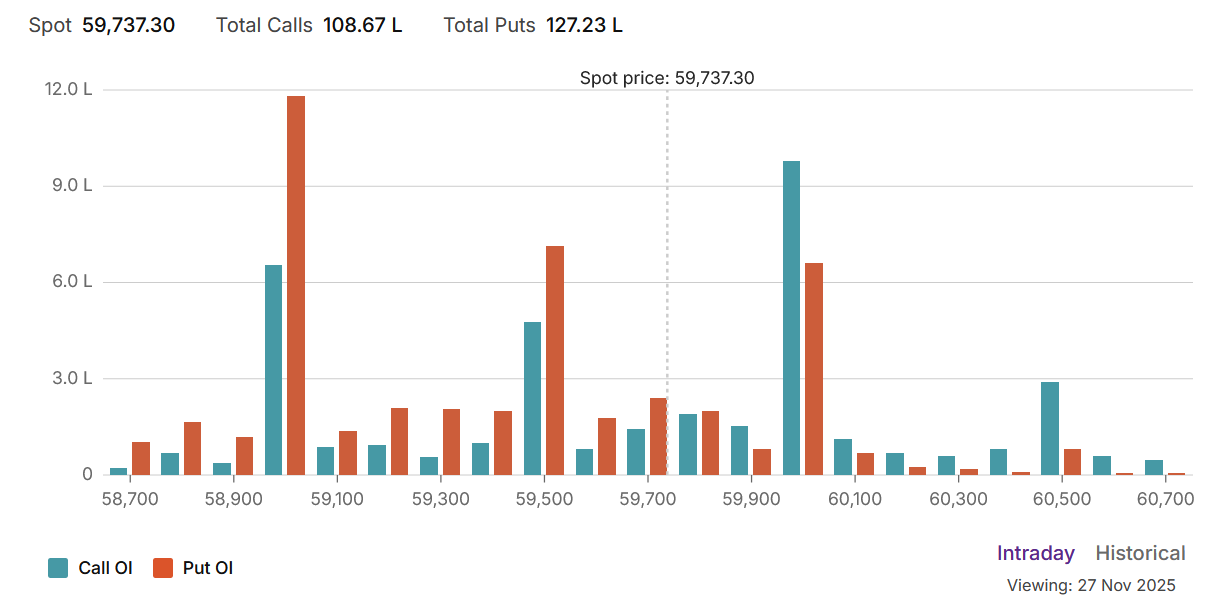Toggle the Call OI legend entry
This screenshot has height=598, width=1212.
(90, 568)
